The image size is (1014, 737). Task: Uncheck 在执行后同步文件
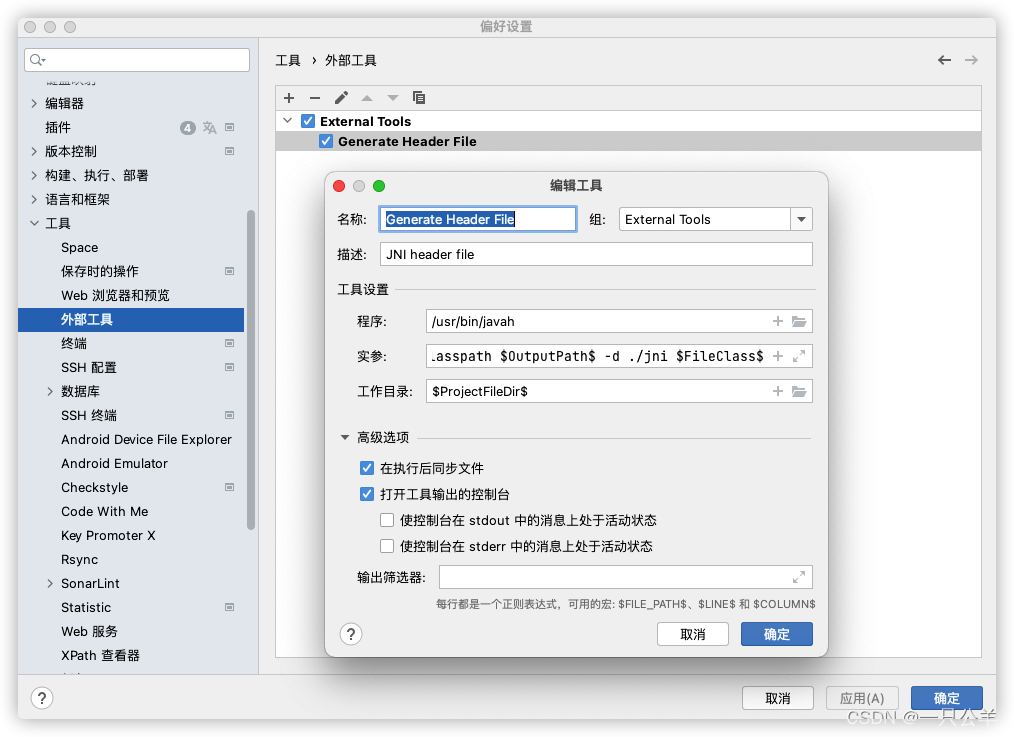[367, 467]
